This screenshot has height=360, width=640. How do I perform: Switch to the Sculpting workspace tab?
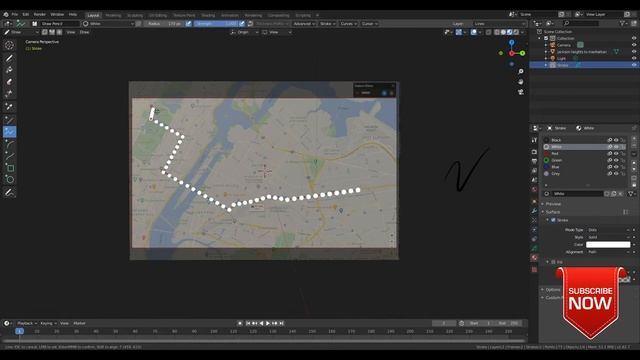pyautogui.click(x=135, y=15)
